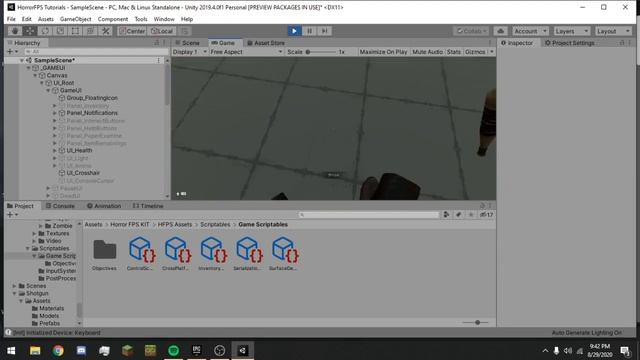Viewport: 640px width, 360px height.
Task: Open custom editor tools icon
Action: click(x=106, y=31)
